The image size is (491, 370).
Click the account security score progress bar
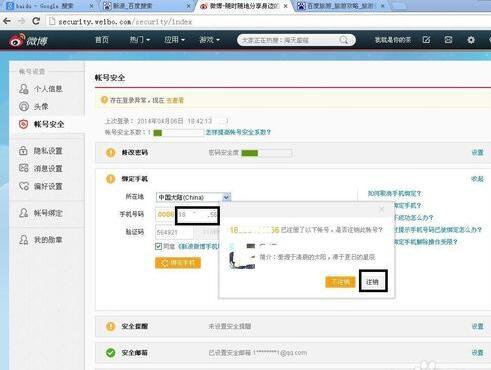point(178,133)
